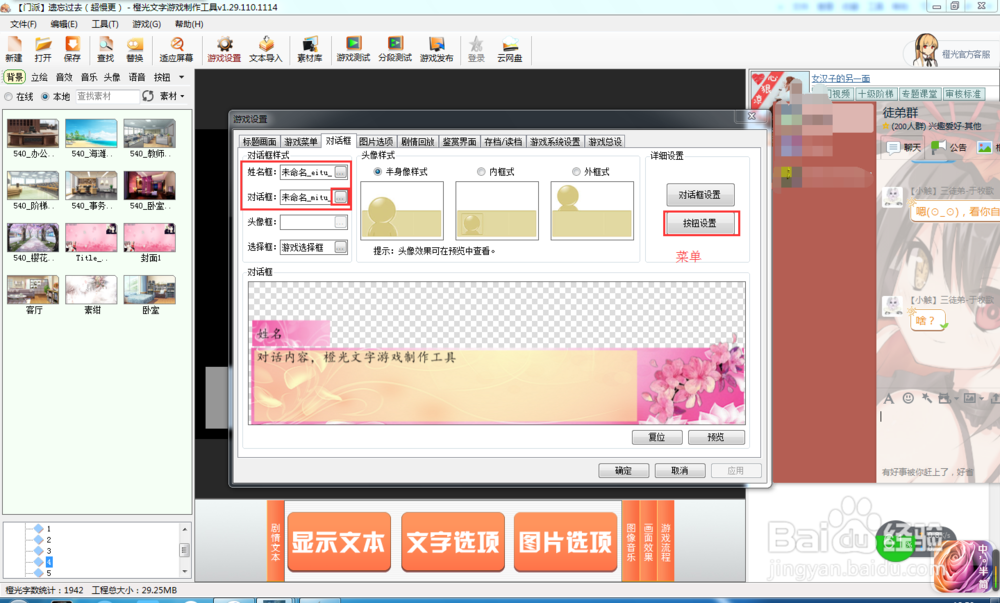Switch head style to 内框式
This screenshot has height=603, width=1000.
tap(479, 172)
